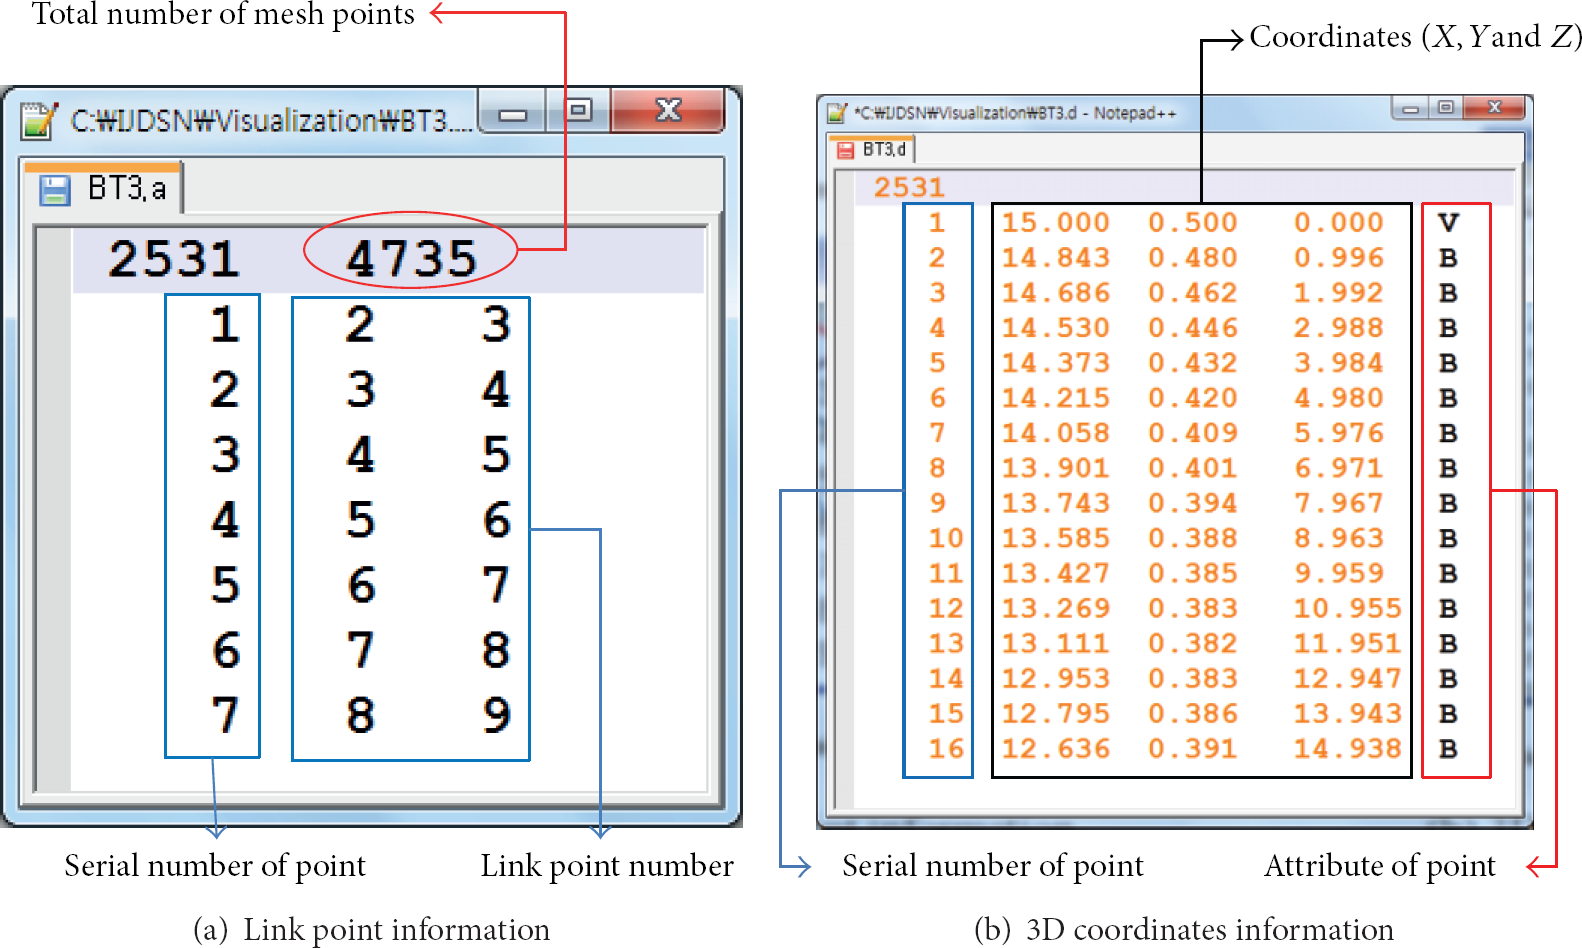Maximize the BT3.d Notepad++ window

click(1446, 107)
